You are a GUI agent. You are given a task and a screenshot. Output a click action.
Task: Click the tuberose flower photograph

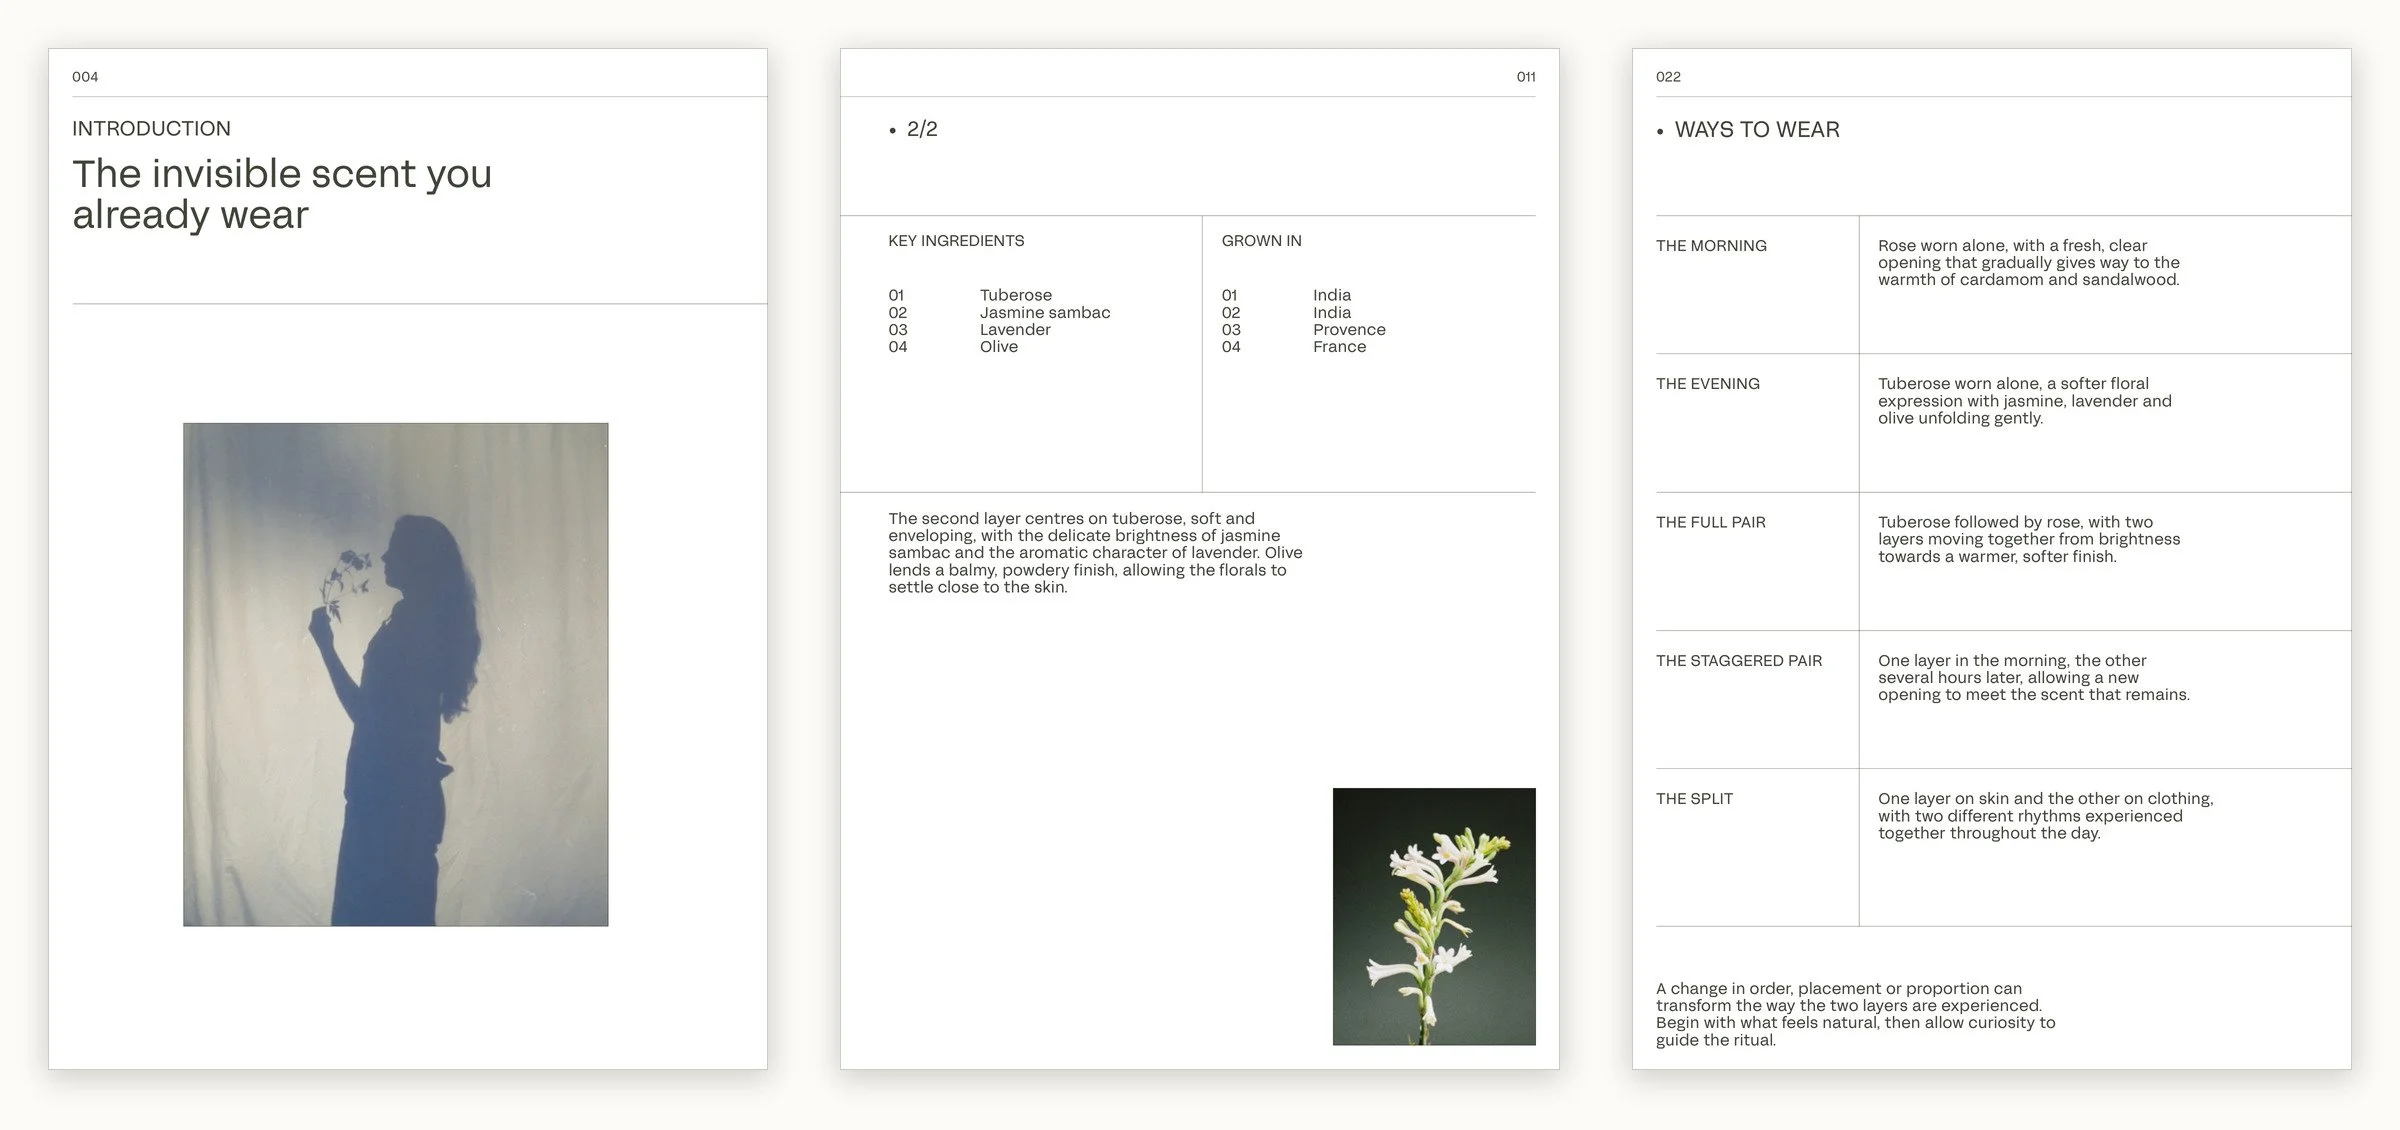pyautogui.click(x=1434, y=916)
